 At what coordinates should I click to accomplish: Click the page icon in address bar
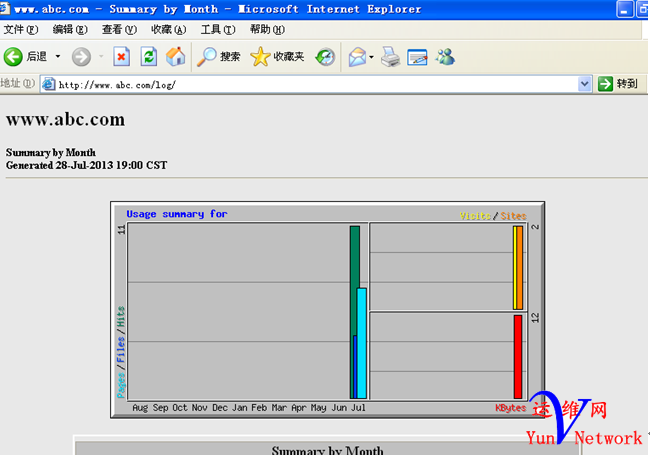pos(49,84)
